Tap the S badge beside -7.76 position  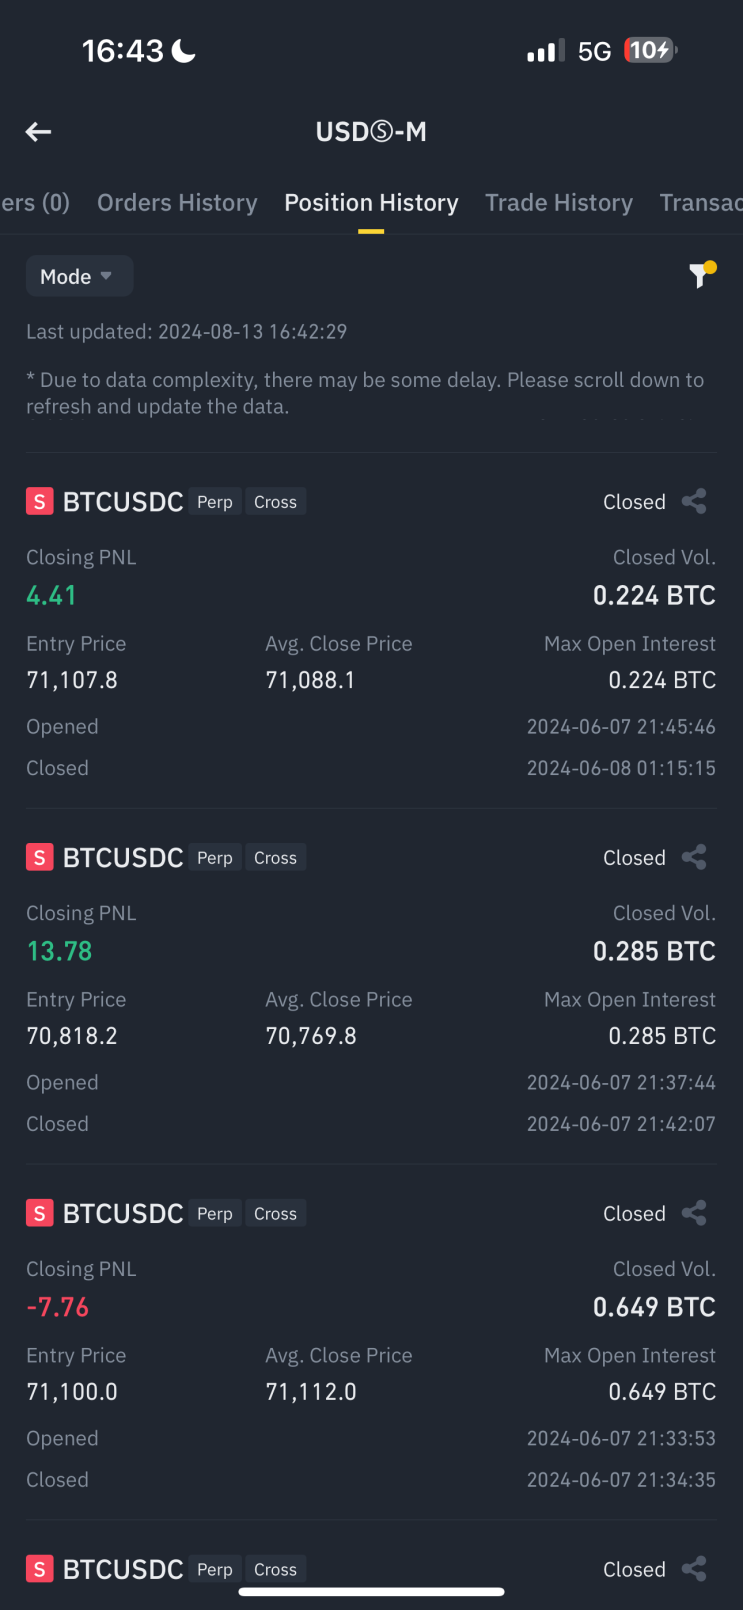[x=39, y=1214]
